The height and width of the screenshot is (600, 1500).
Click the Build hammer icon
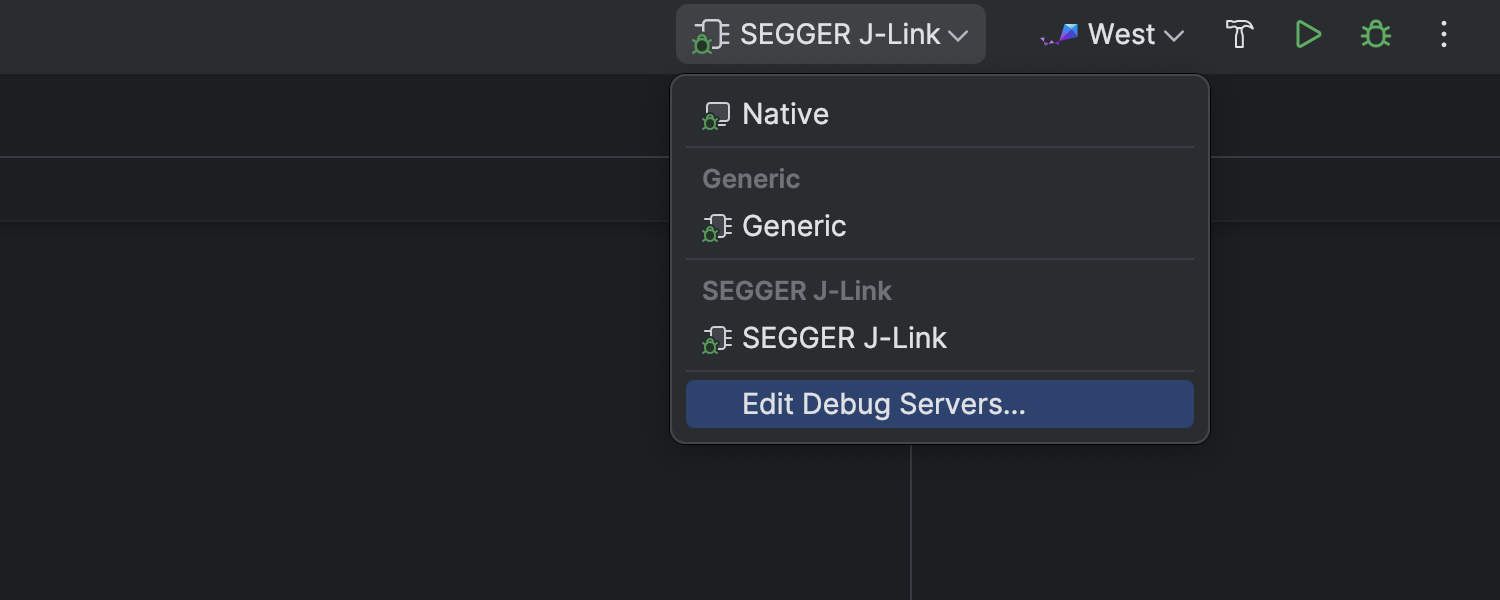point(1240,35)
